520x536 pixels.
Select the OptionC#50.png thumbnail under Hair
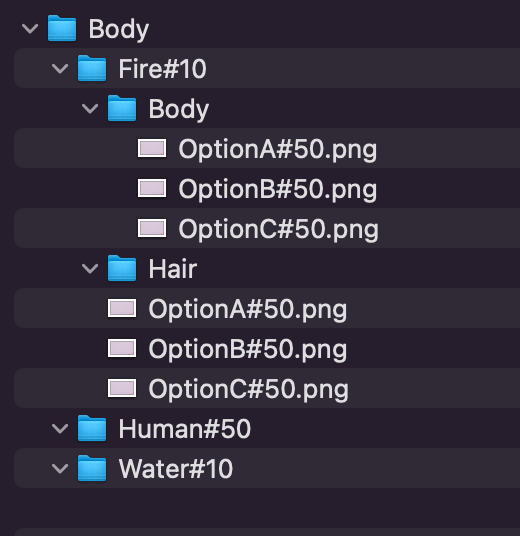[122, 388]
